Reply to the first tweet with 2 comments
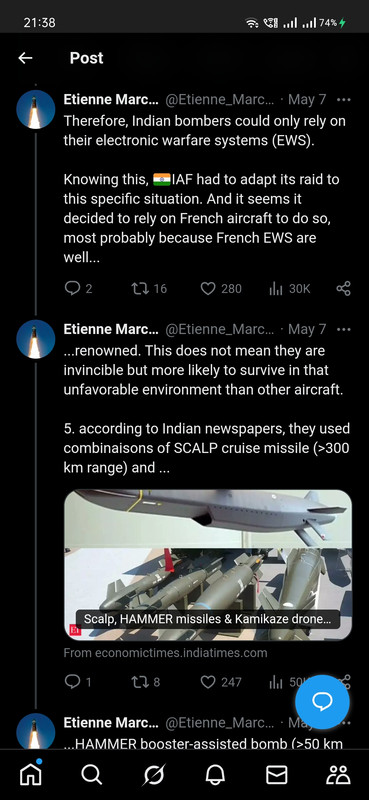Image resolution: width=369 pixels, height=800 pixels. pos(78,289)
